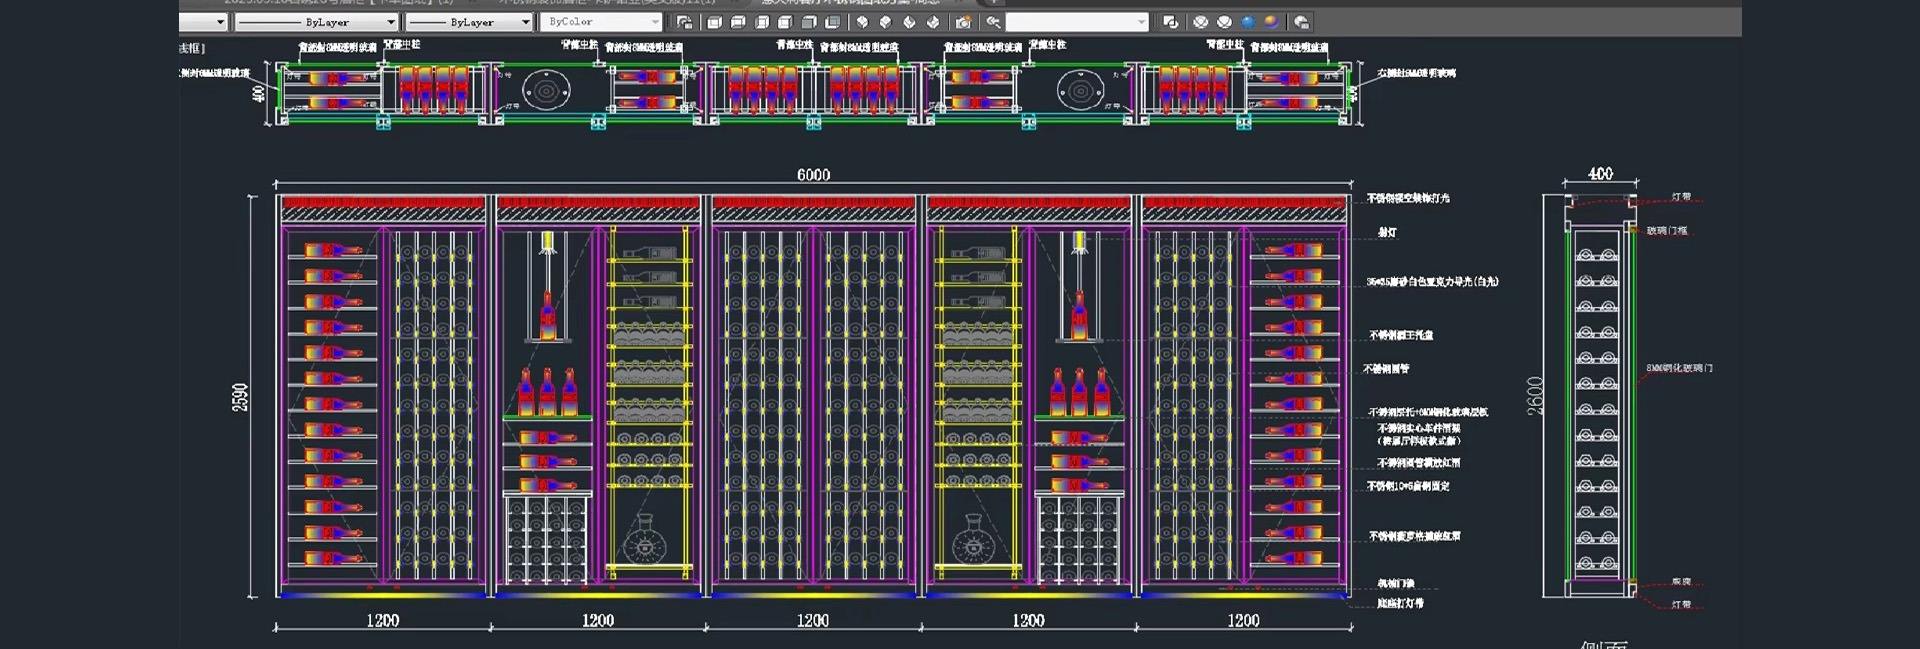Switch to Bottom view

(x=738, y=22)
